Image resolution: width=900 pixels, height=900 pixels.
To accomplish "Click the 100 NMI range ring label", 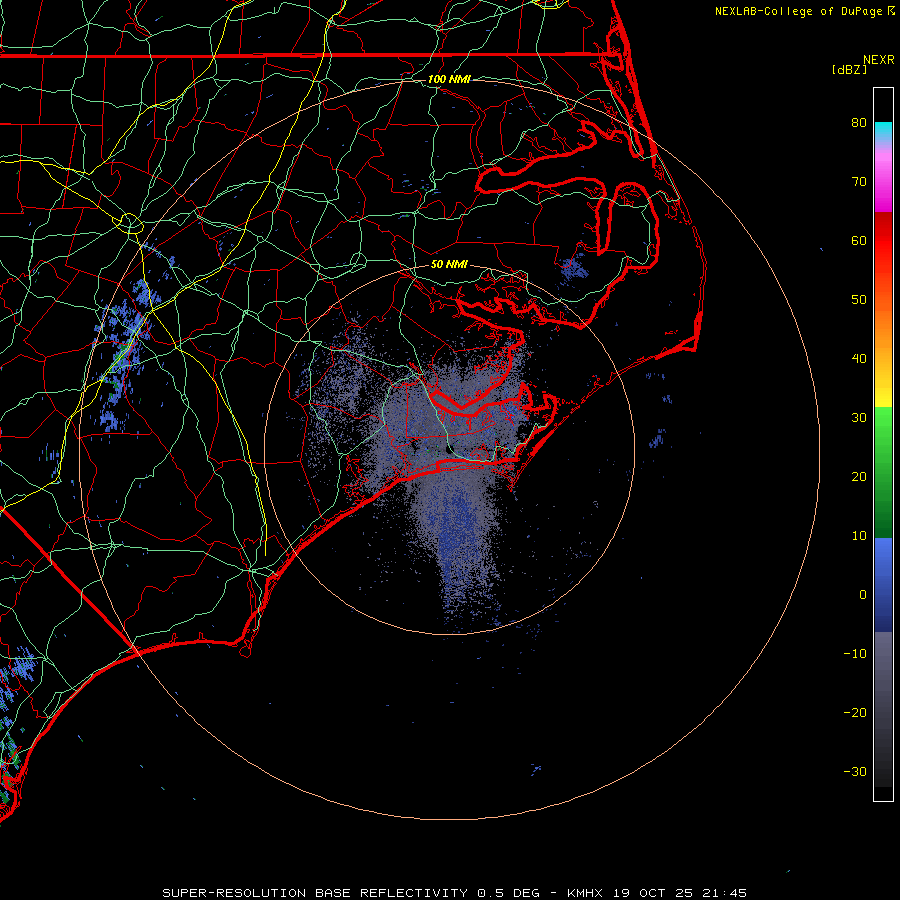I will (x=449, y=79).
